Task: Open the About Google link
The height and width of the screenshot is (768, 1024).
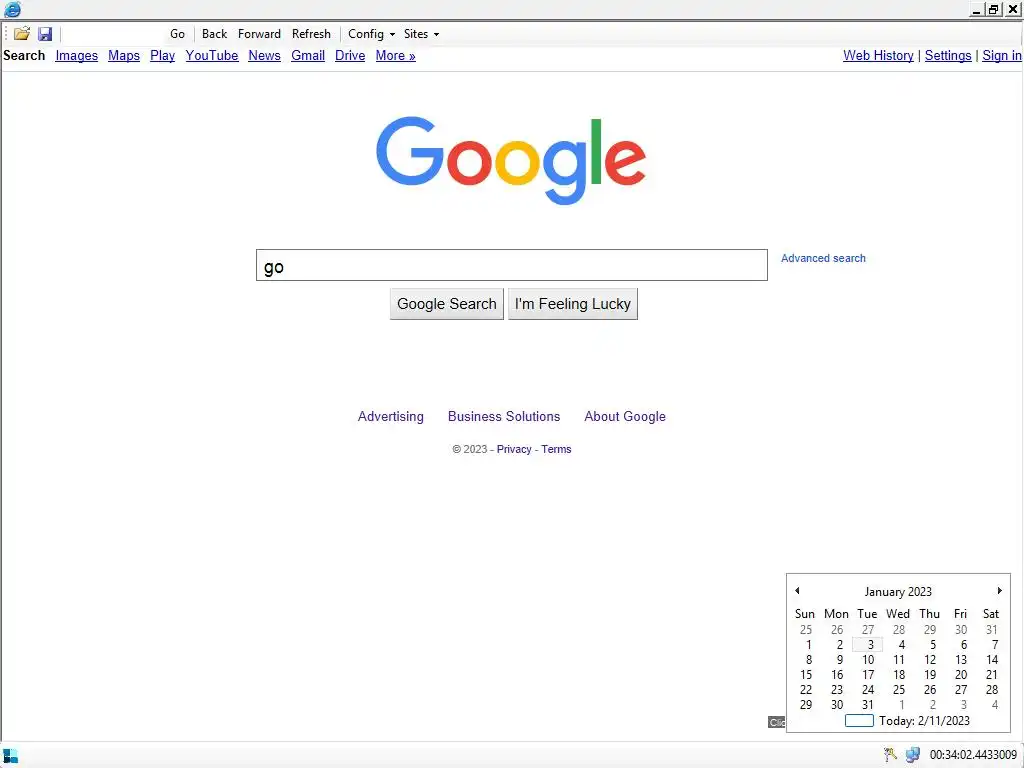Action: point(625,417)
